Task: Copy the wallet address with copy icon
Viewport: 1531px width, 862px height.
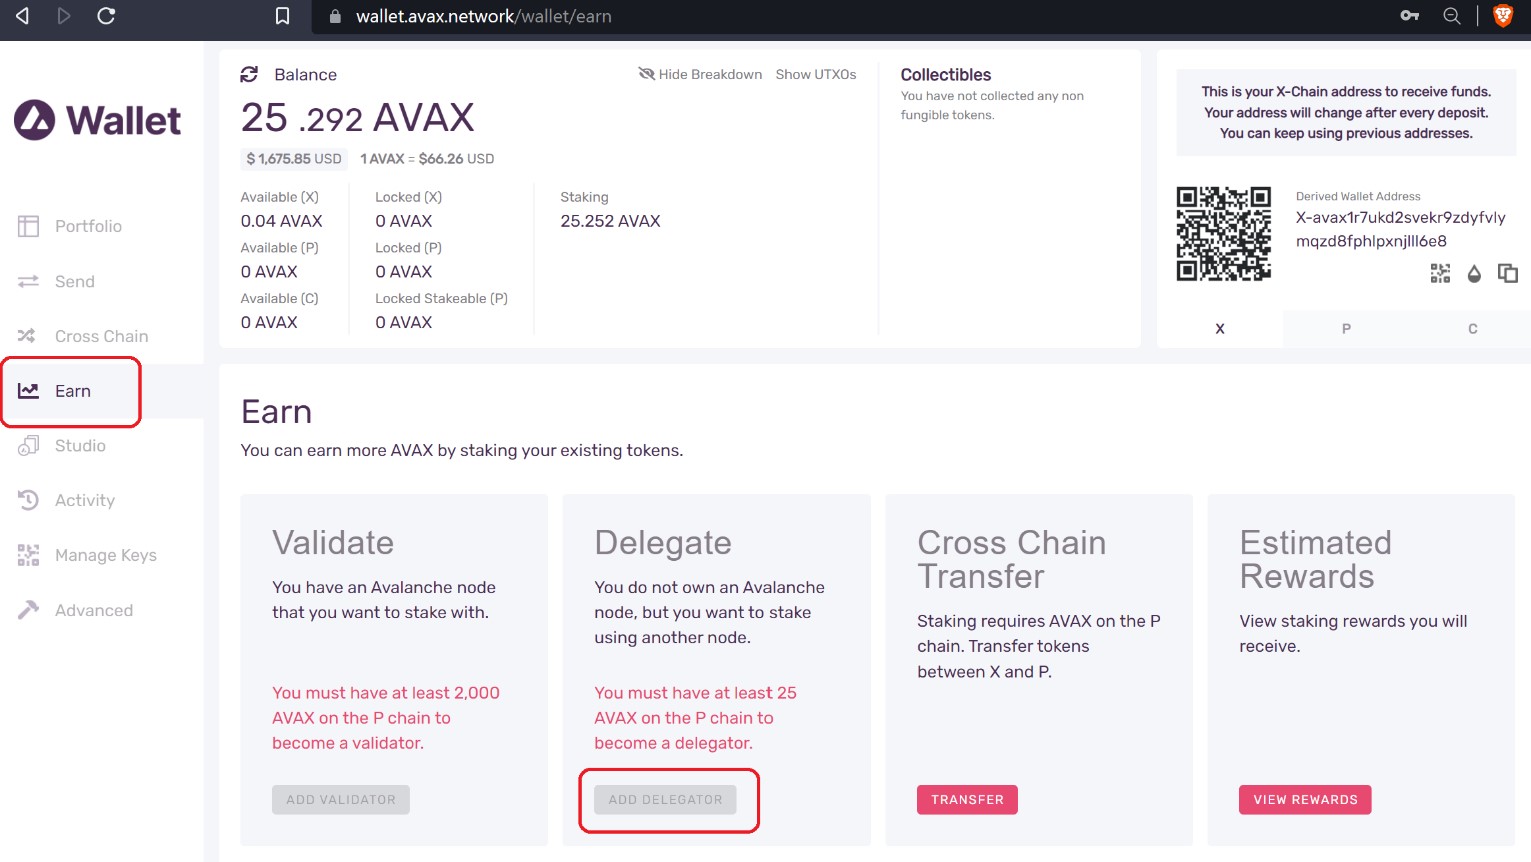Action: tap(1508, 273)
